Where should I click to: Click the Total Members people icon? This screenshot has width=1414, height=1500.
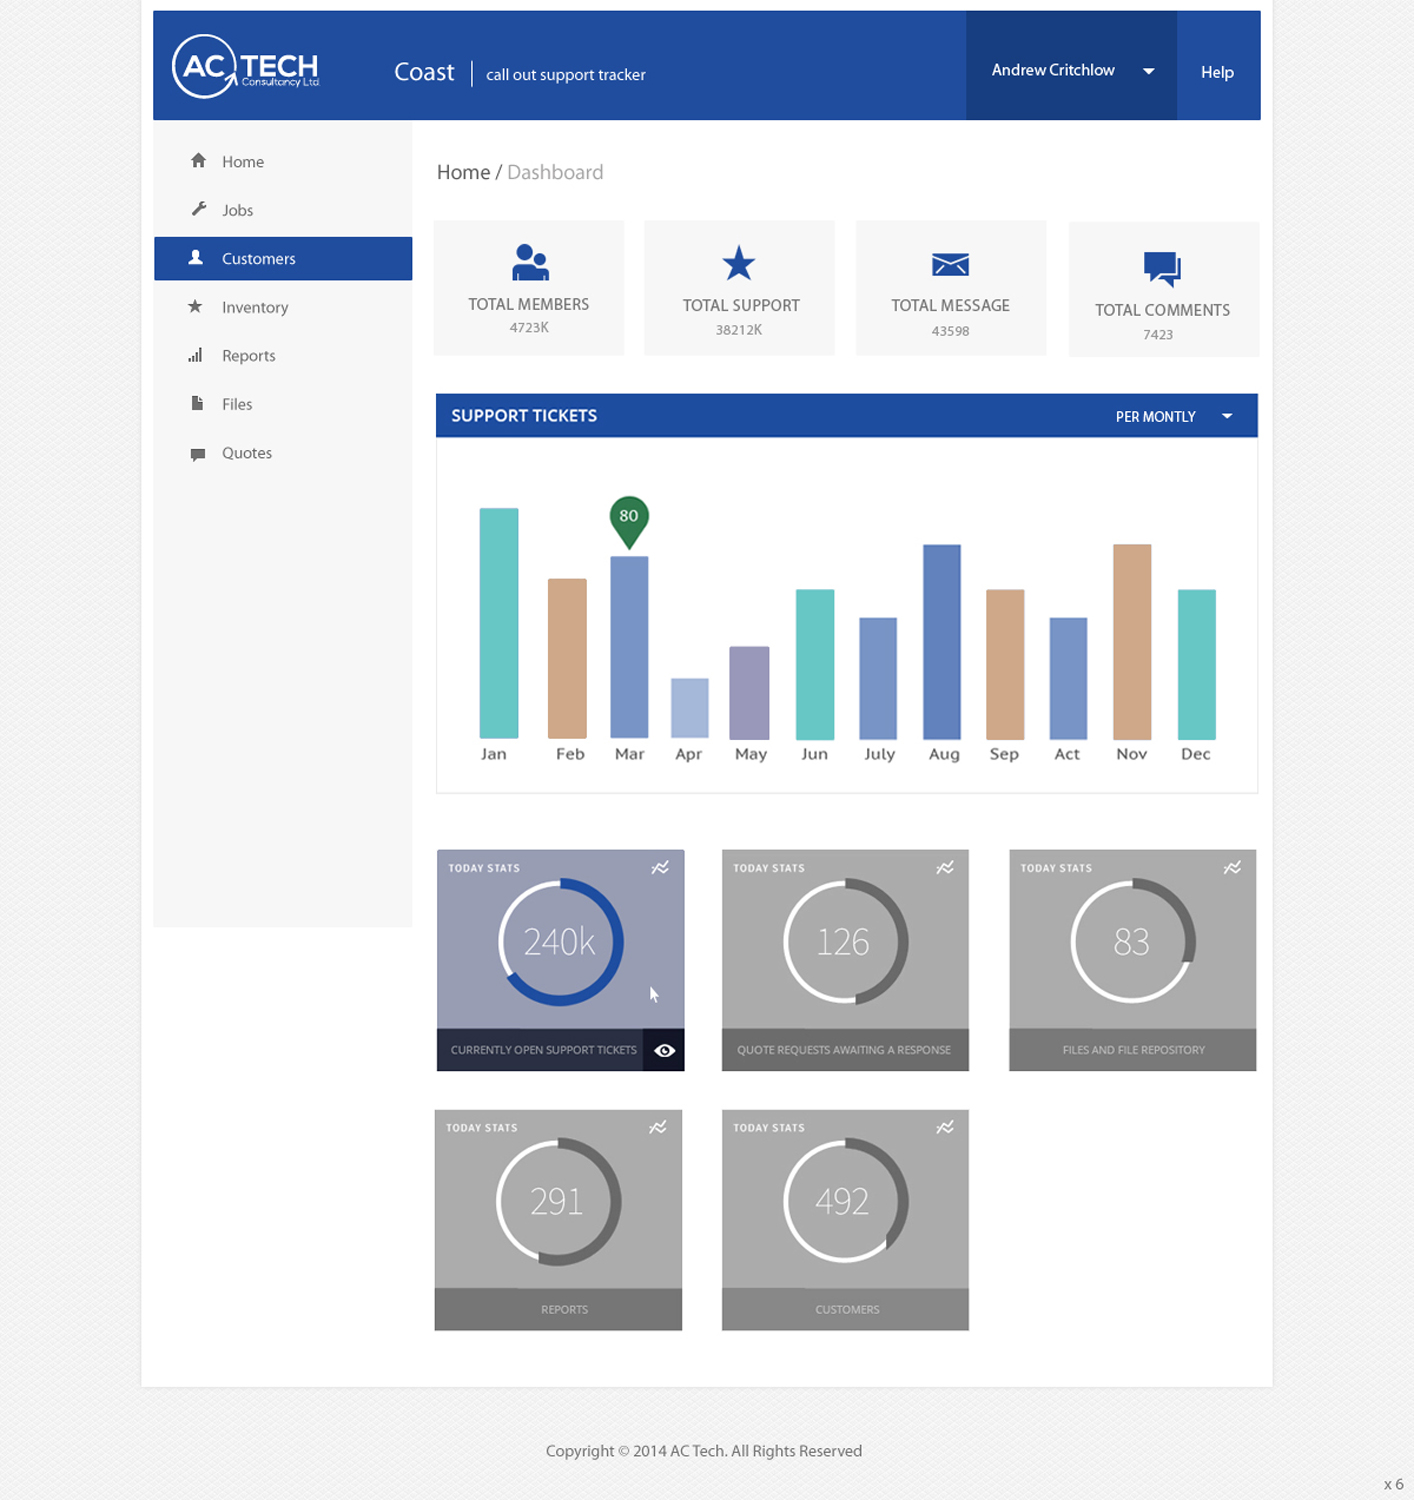pyautogui.click(x=530, y=262)
